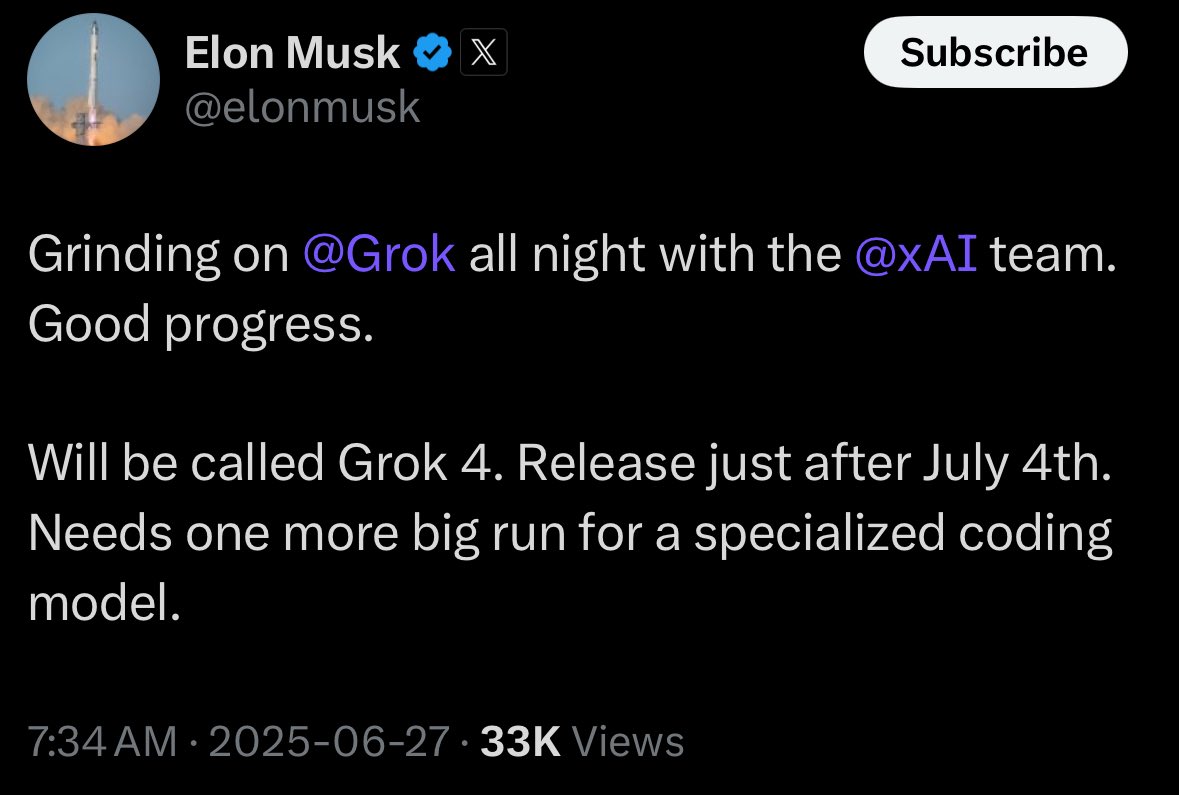The height and width of the screenshot is (795, 1179).
Task: Click the word 'Grinding' in tweet
Action: 123,255
